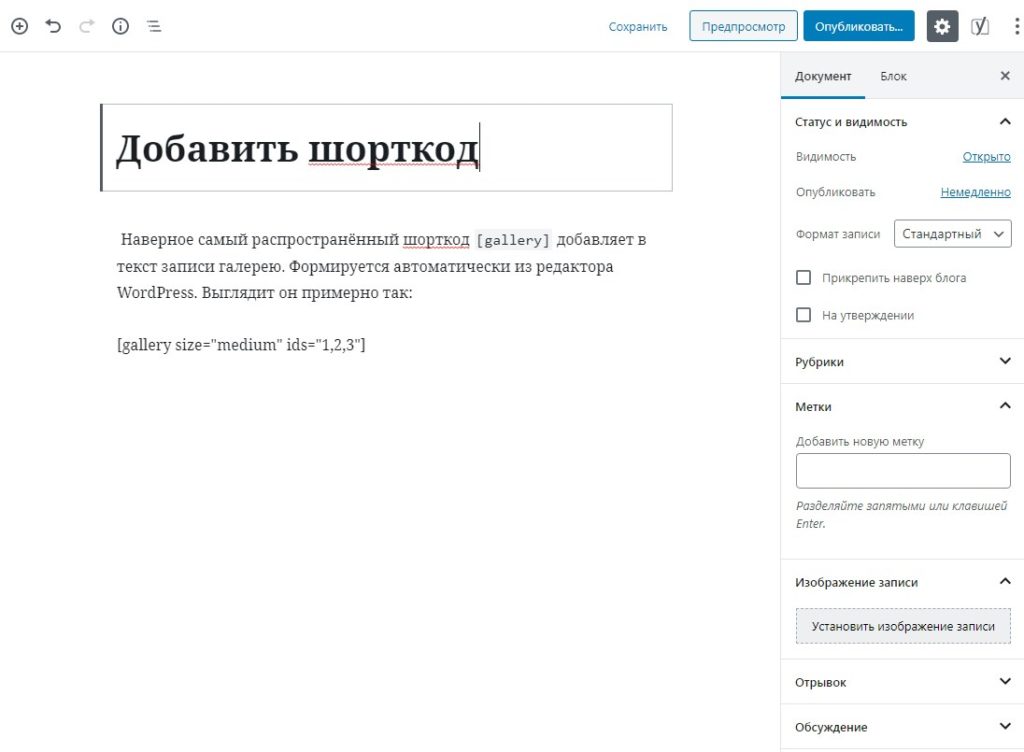Click the 'Открыто' visibility link
1024x752 pixels.
[986, 157]
